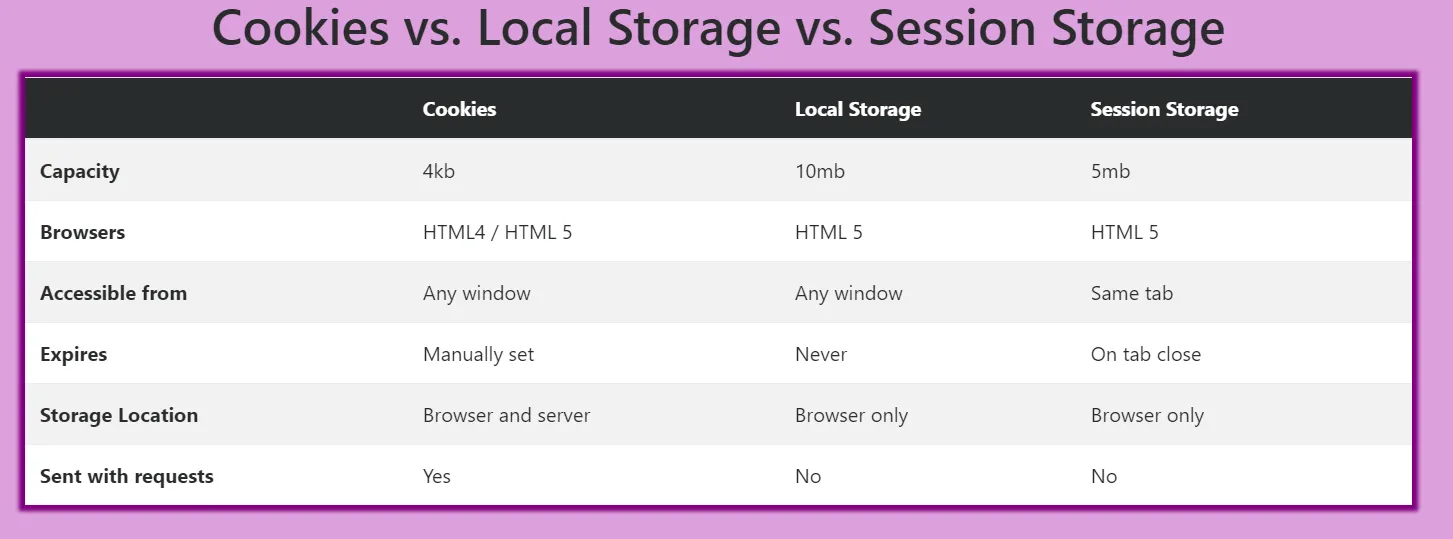Select the Storage Location row label

[x=119, y=415]
